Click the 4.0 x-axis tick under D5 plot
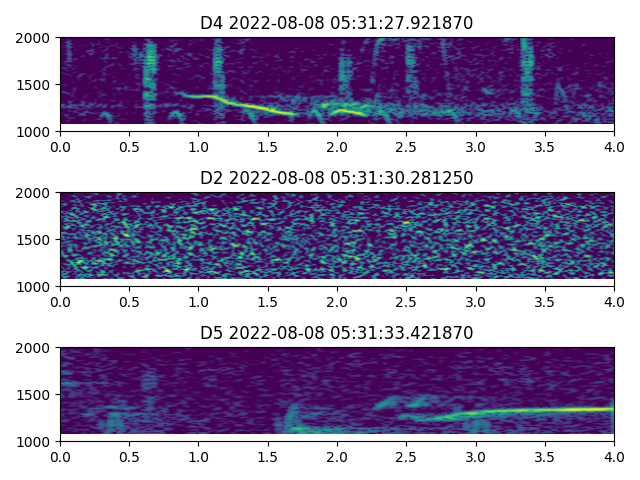640x480 pixels. coord(614,456)
